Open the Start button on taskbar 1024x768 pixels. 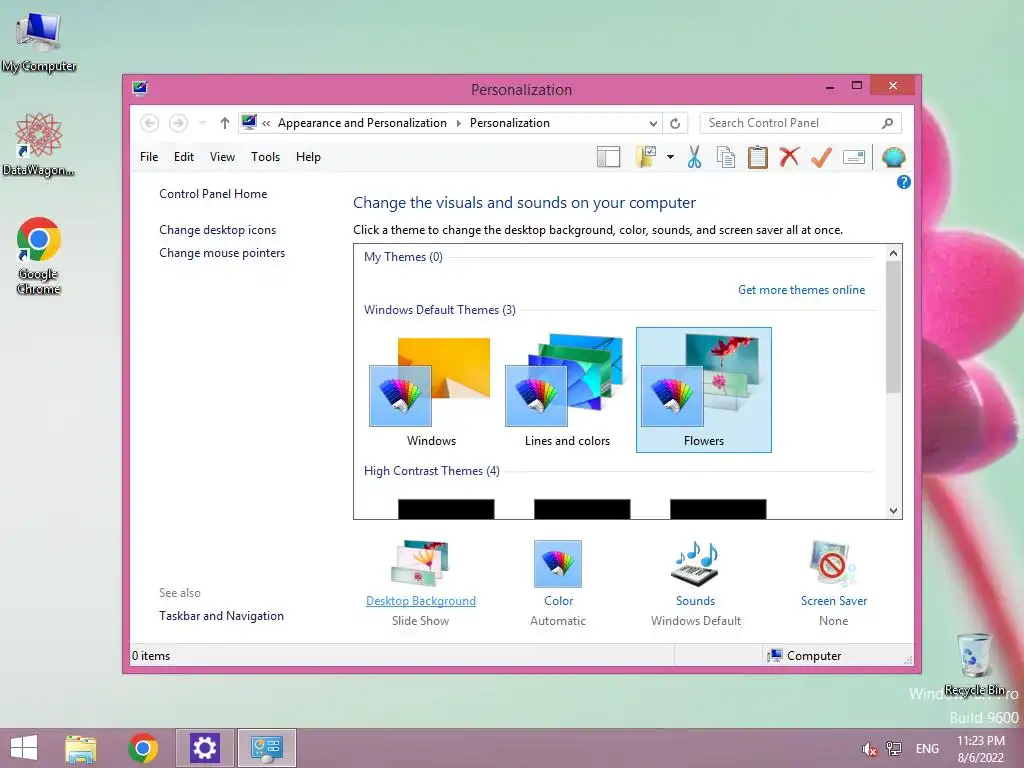pyautogui.click(x=24, y=748)
